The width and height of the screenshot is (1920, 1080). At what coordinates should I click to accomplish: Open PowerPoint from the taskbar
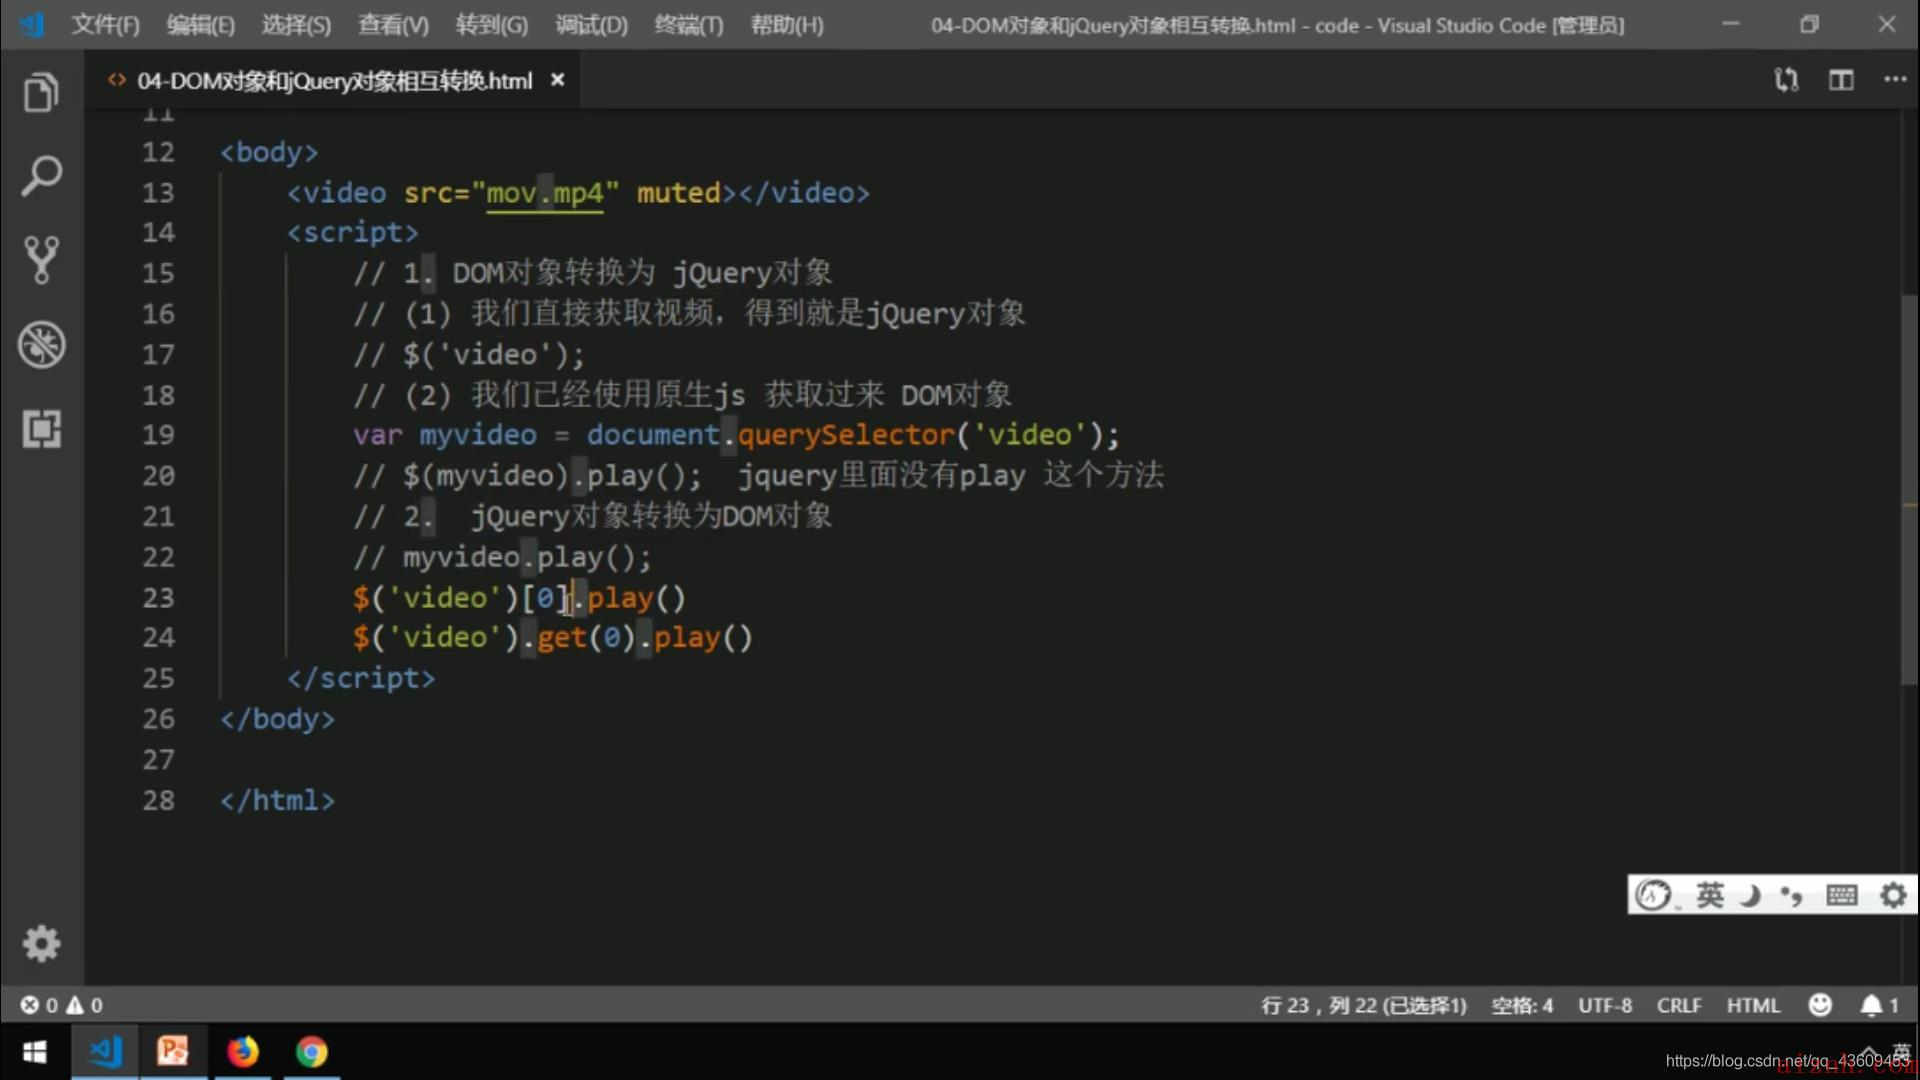[173, 1052]
